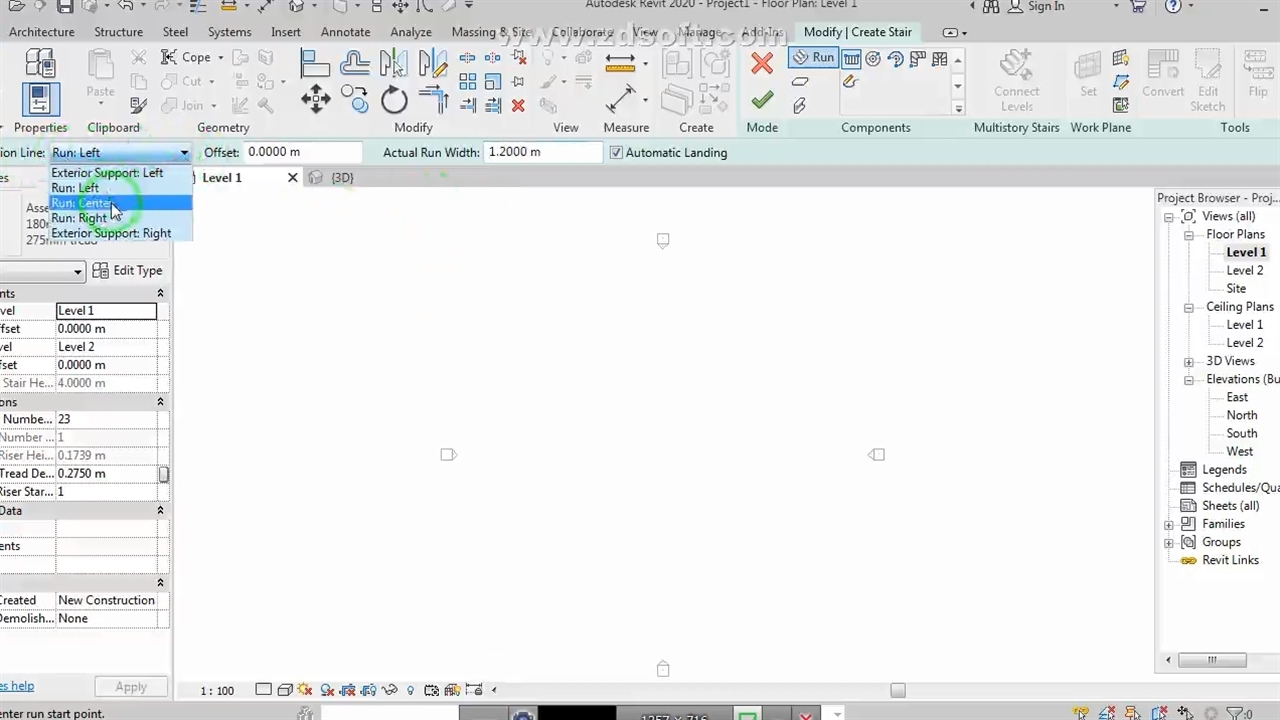Screen dimensions: 1280x720
Task: Select 'Run: Center' from location line list
Action: click(x=82, y=203)
